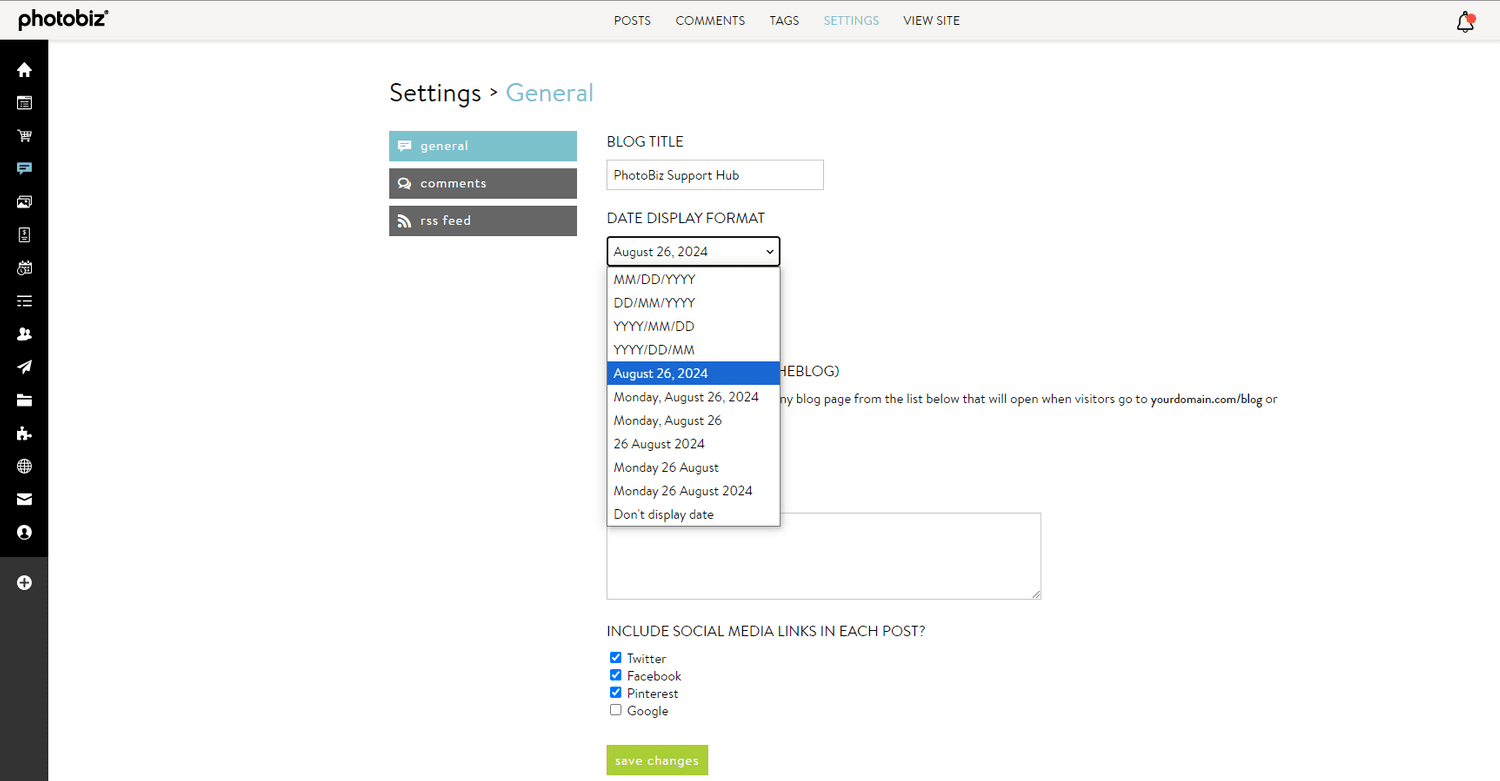Open the invoice document sidebar icon
This screenshot has height=781, width=1500.
24,235
